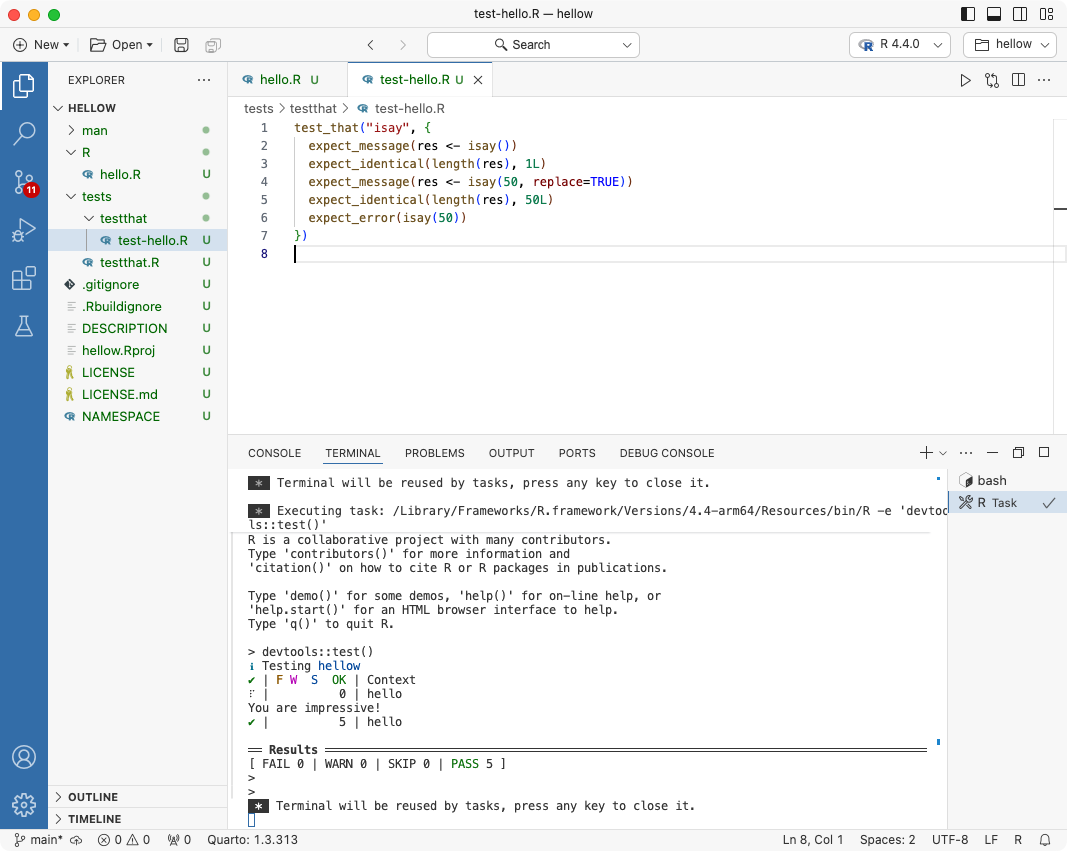This screenshot has width=1067, height=851.
Task: Open the Extensions view
Action: 24,278
